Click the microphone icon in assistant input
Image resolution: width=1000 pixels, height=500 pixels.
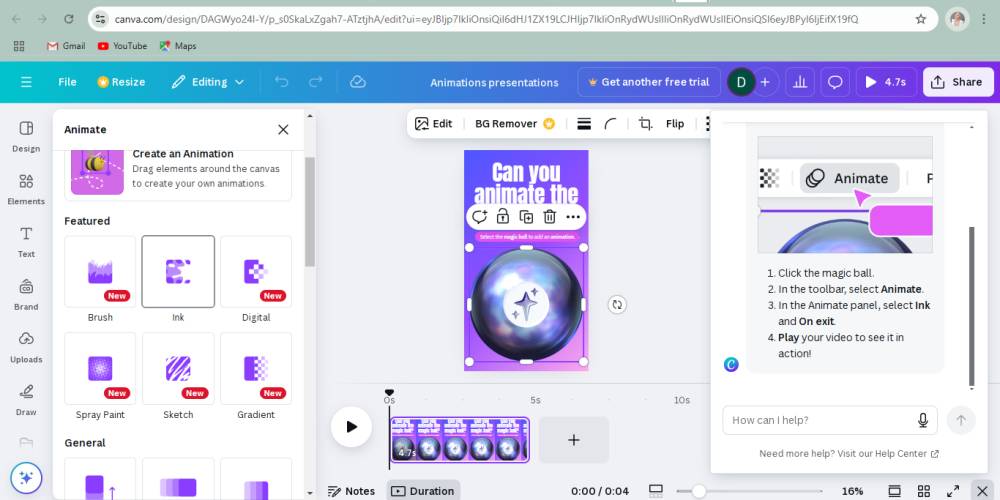tap(923, 420)
